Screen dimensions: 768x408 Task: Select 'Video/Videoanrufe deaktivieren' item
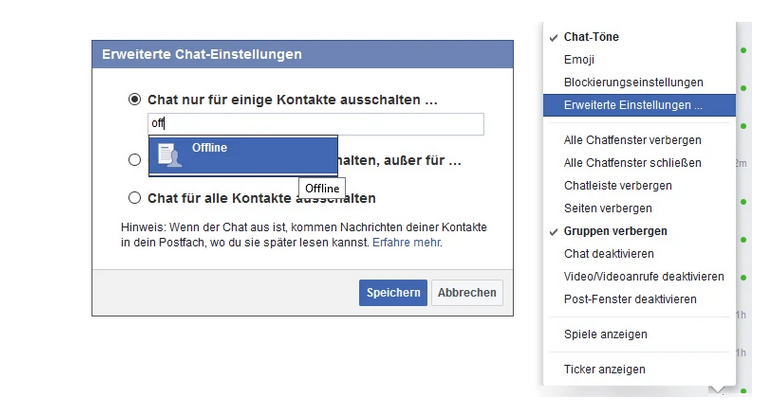tap(639, 277)
